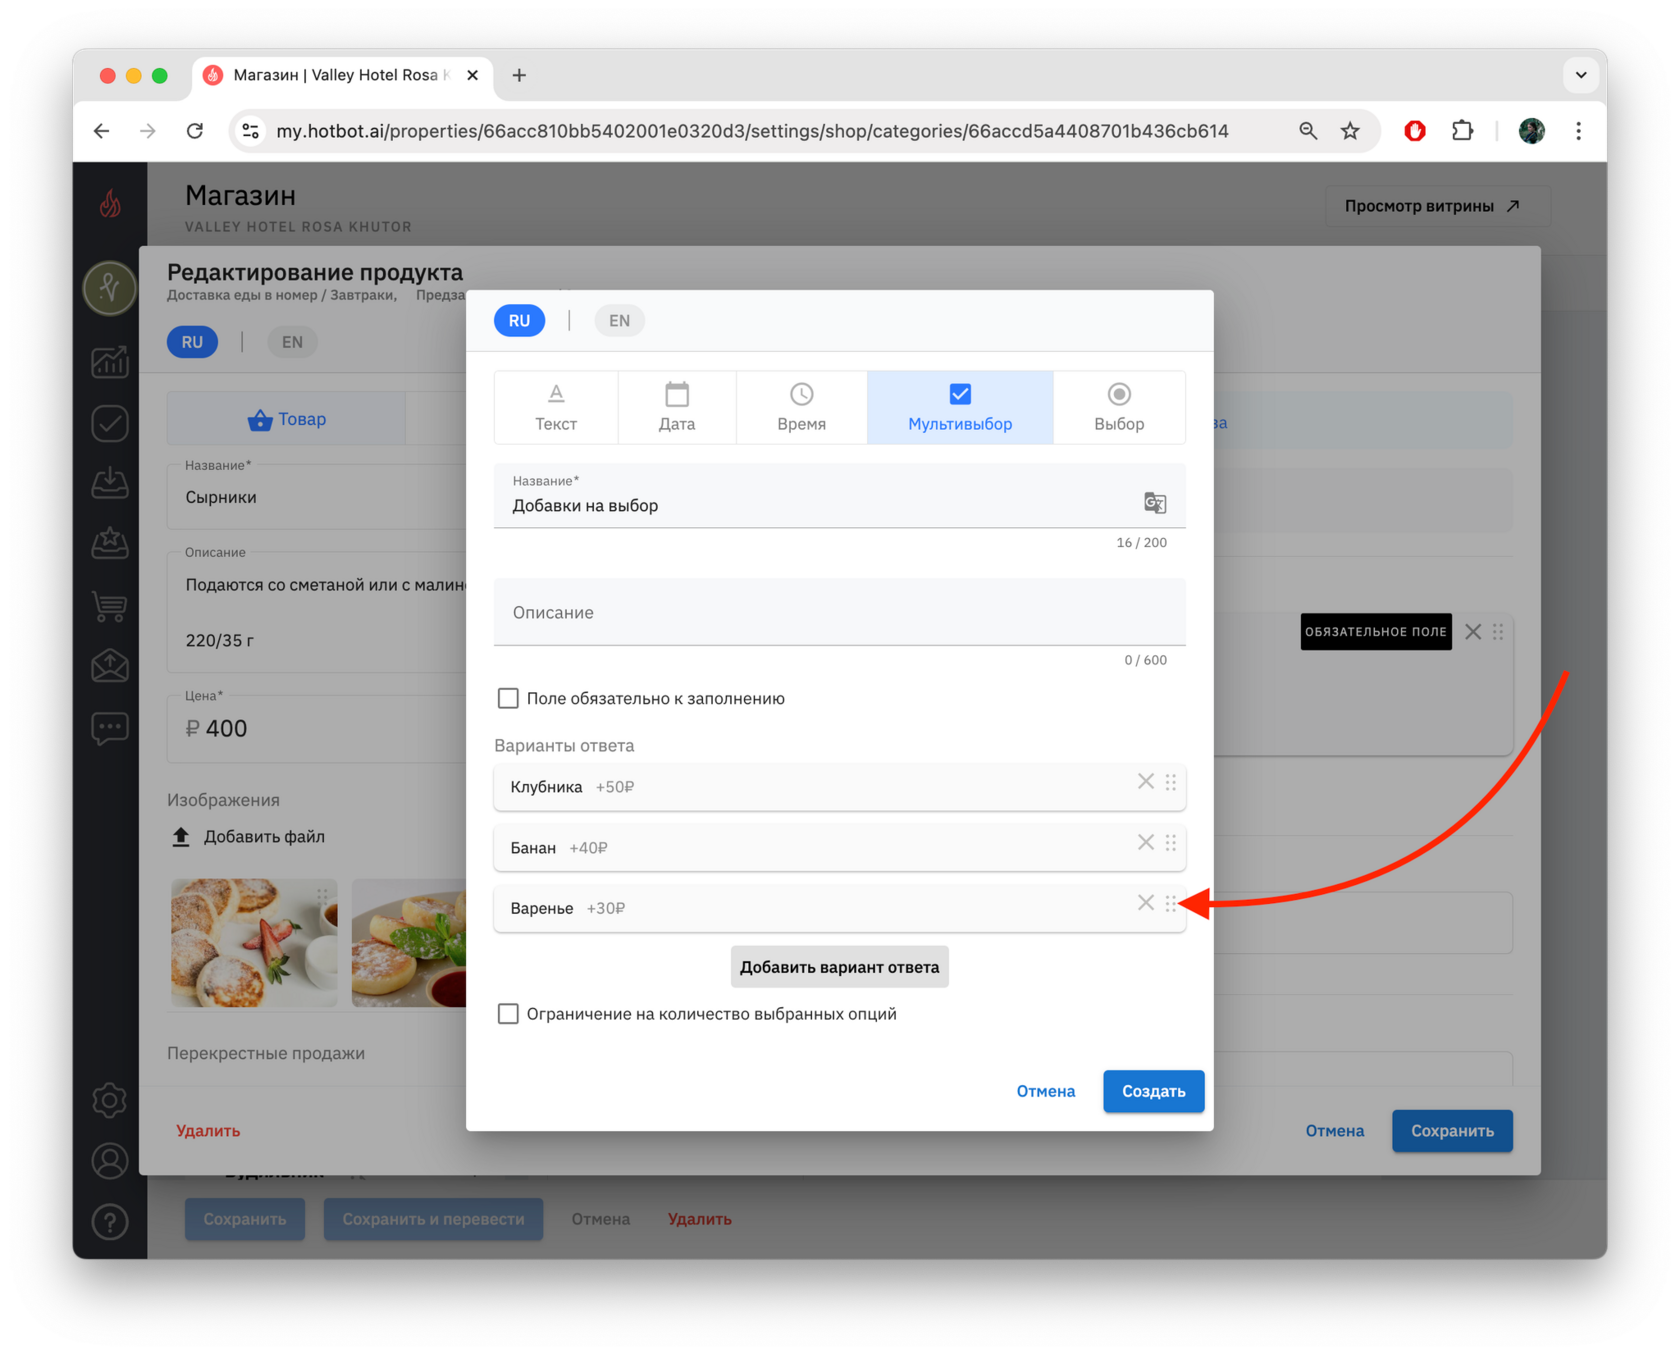Remove the Клубника answer option

tap(1145, 782)
